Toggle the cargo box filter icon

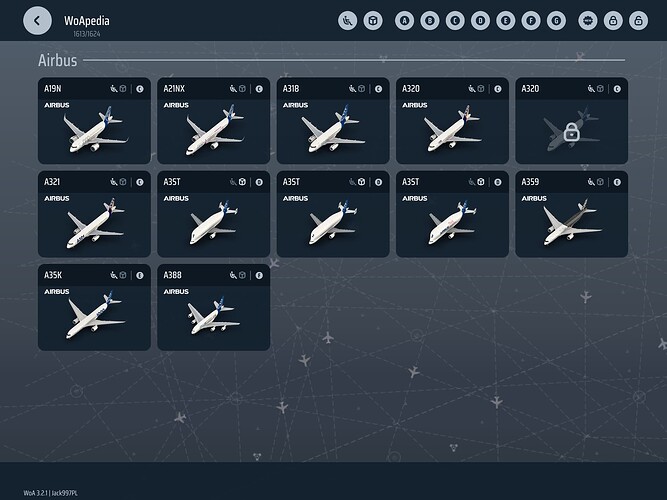coord(372,20)
